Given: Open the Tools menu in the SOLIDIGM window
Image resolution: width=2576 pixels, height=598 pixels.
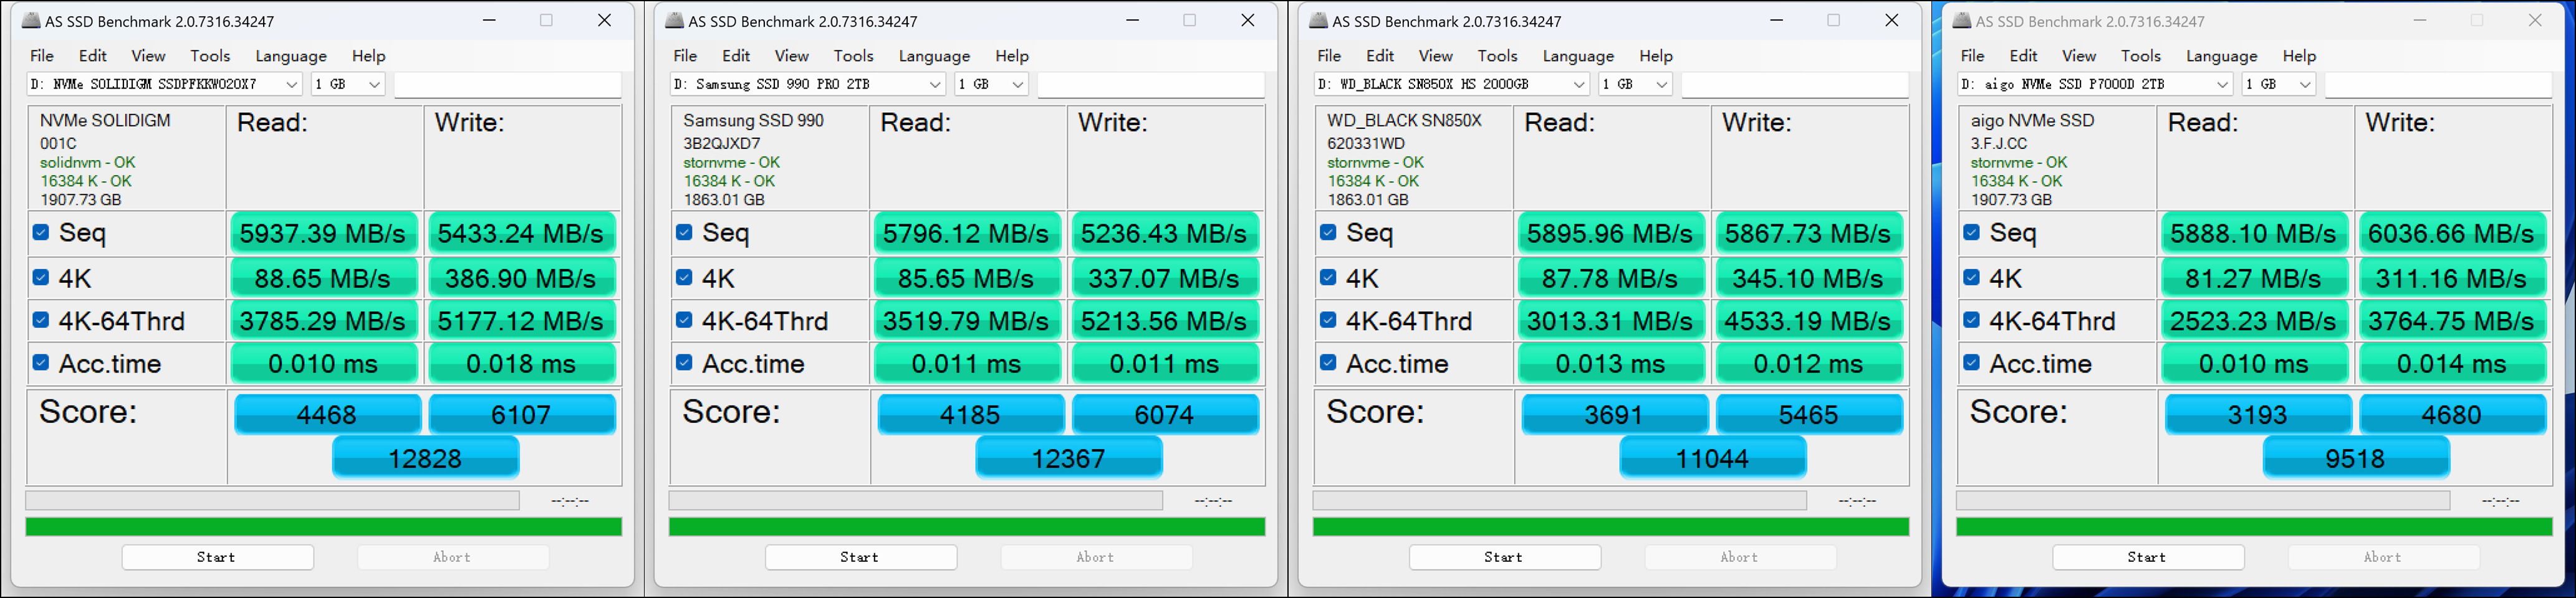Looking at the screenshot, I should pos(210,56).
